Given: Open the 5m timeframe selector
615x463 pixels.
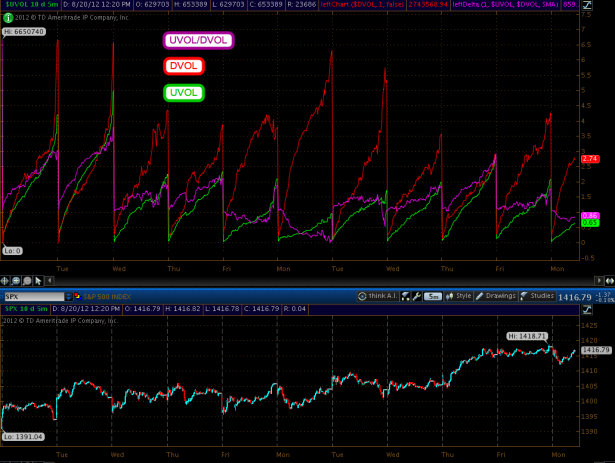Looking at the screenshot, I should (433, 296).
